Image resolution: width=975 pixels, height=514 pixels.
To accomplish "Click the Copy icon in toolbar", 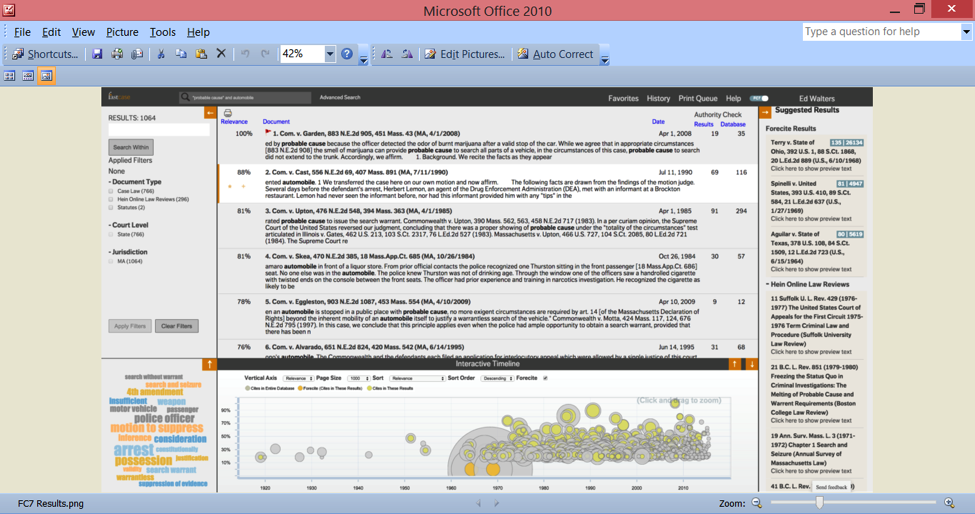I will point(181,54).
